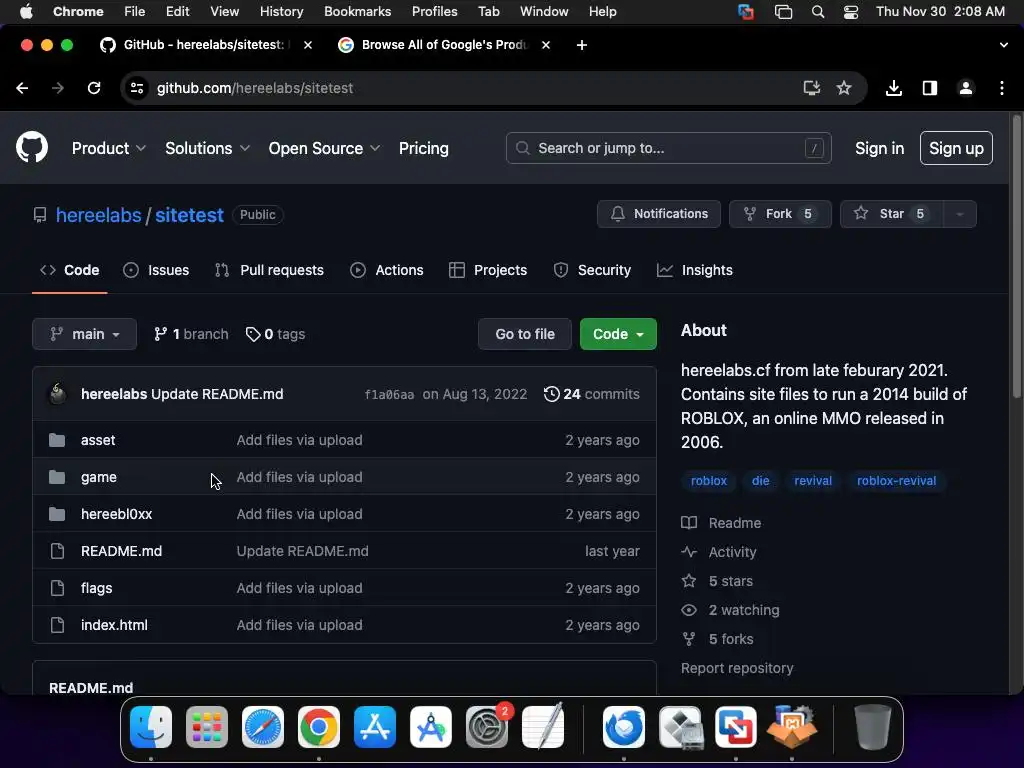The image size is (1024, 768).
Task: Click the browser back arrow
Action: pos(22,88)
